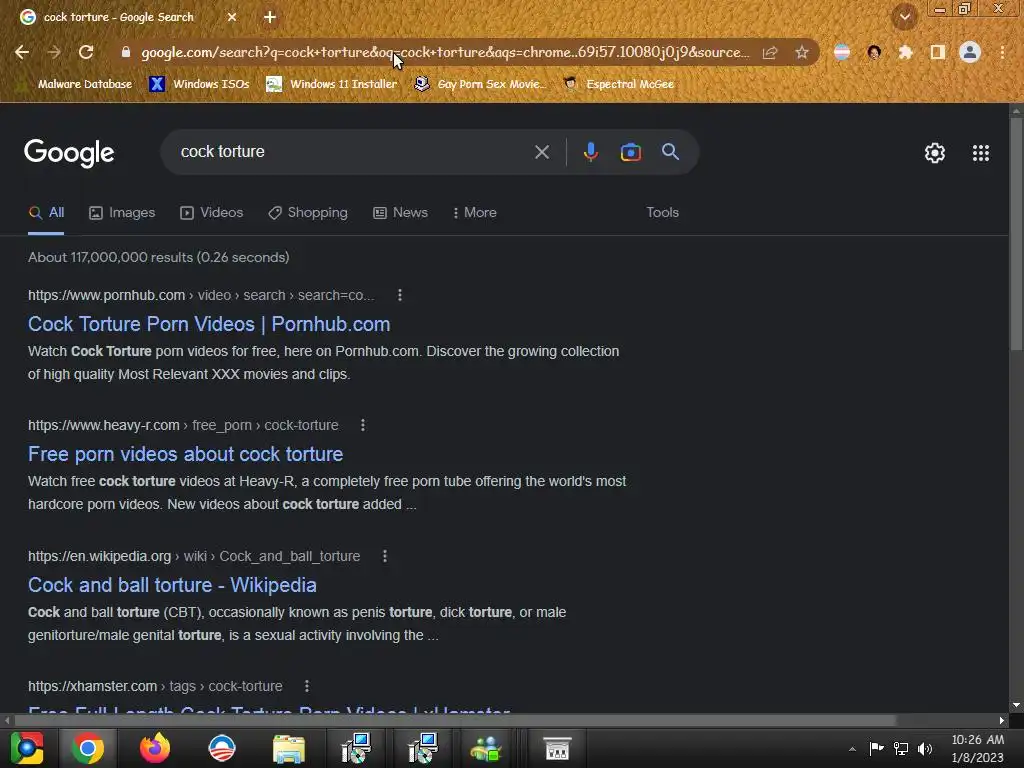Open the options menu for the first result
Screen dimensions: 1024x768
400,295
